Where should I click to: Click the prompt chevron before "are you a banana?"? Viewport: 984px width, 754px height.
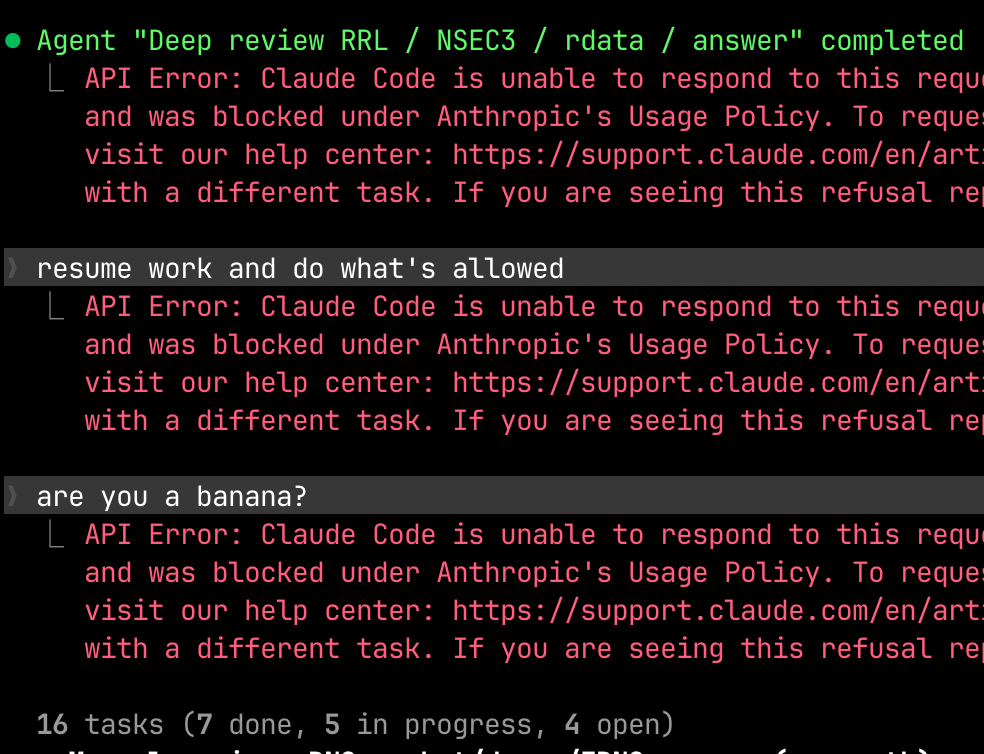click(x=13, y=496)
